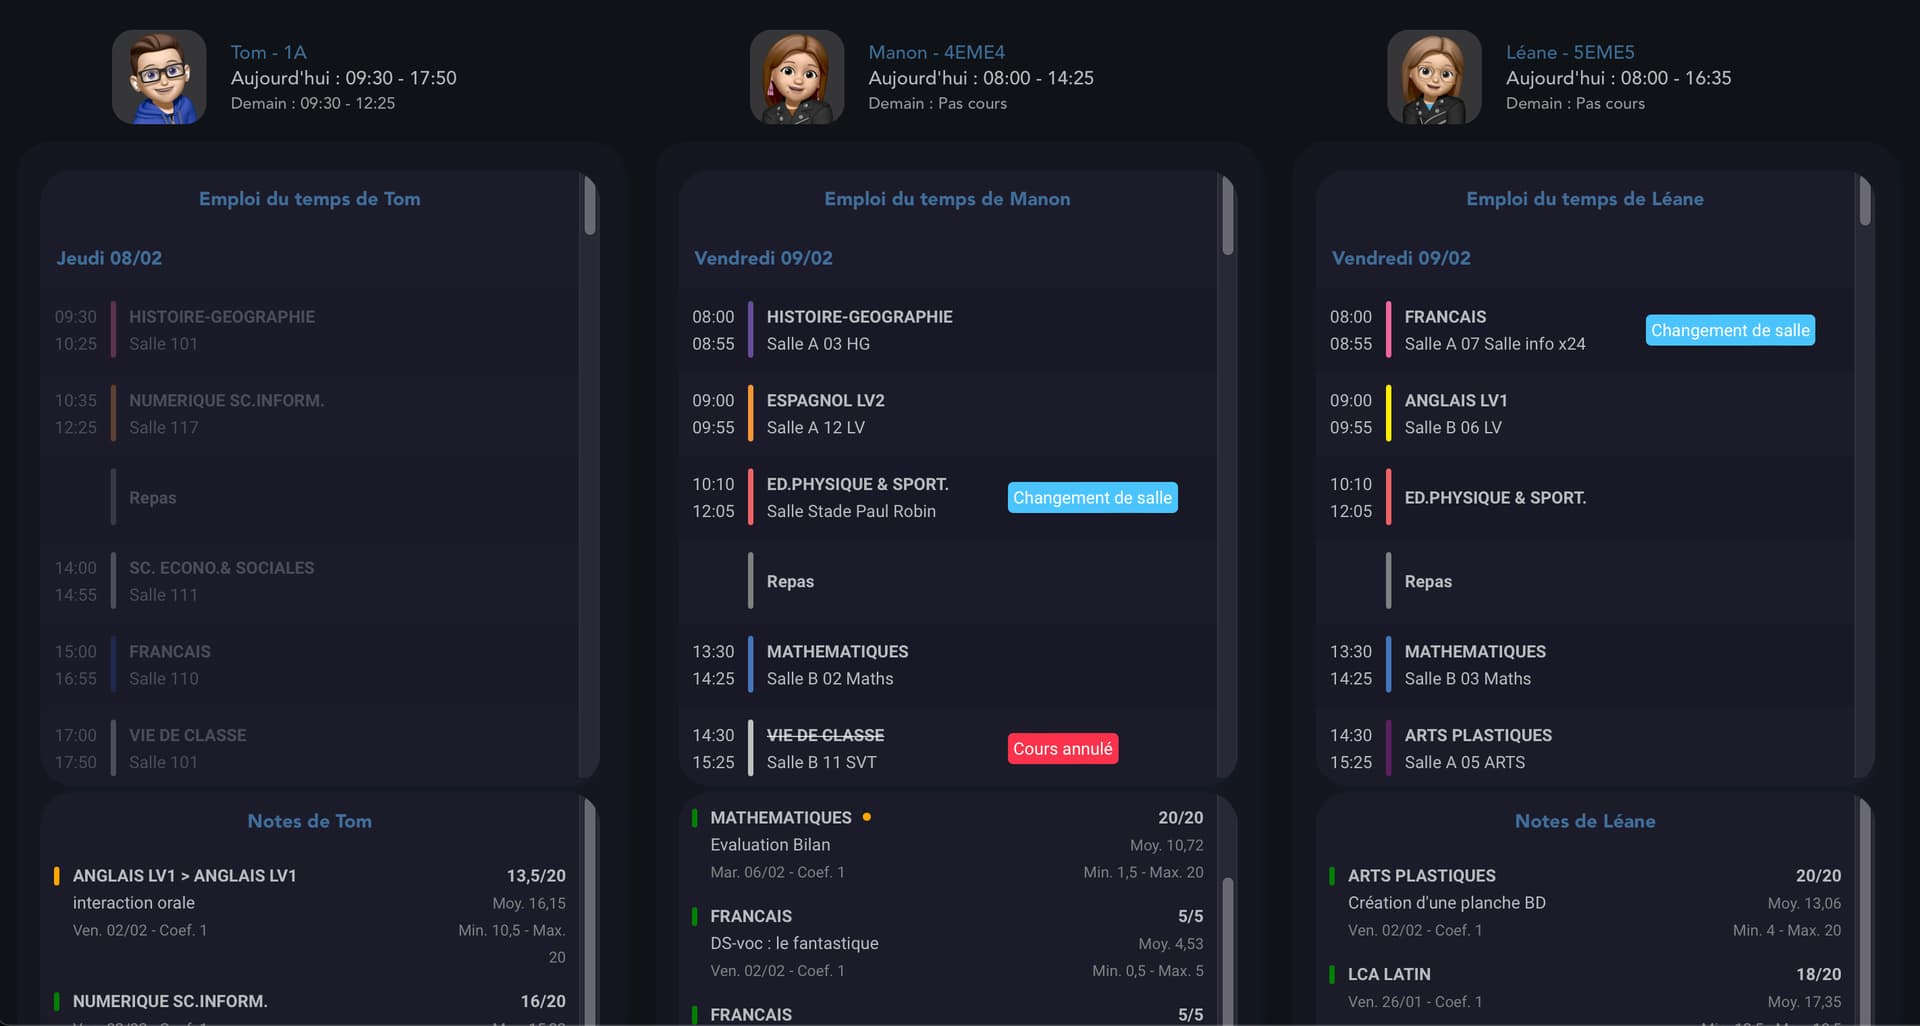
Task: Click the Notes de Tom heading
Action: [x=309, y=821]
